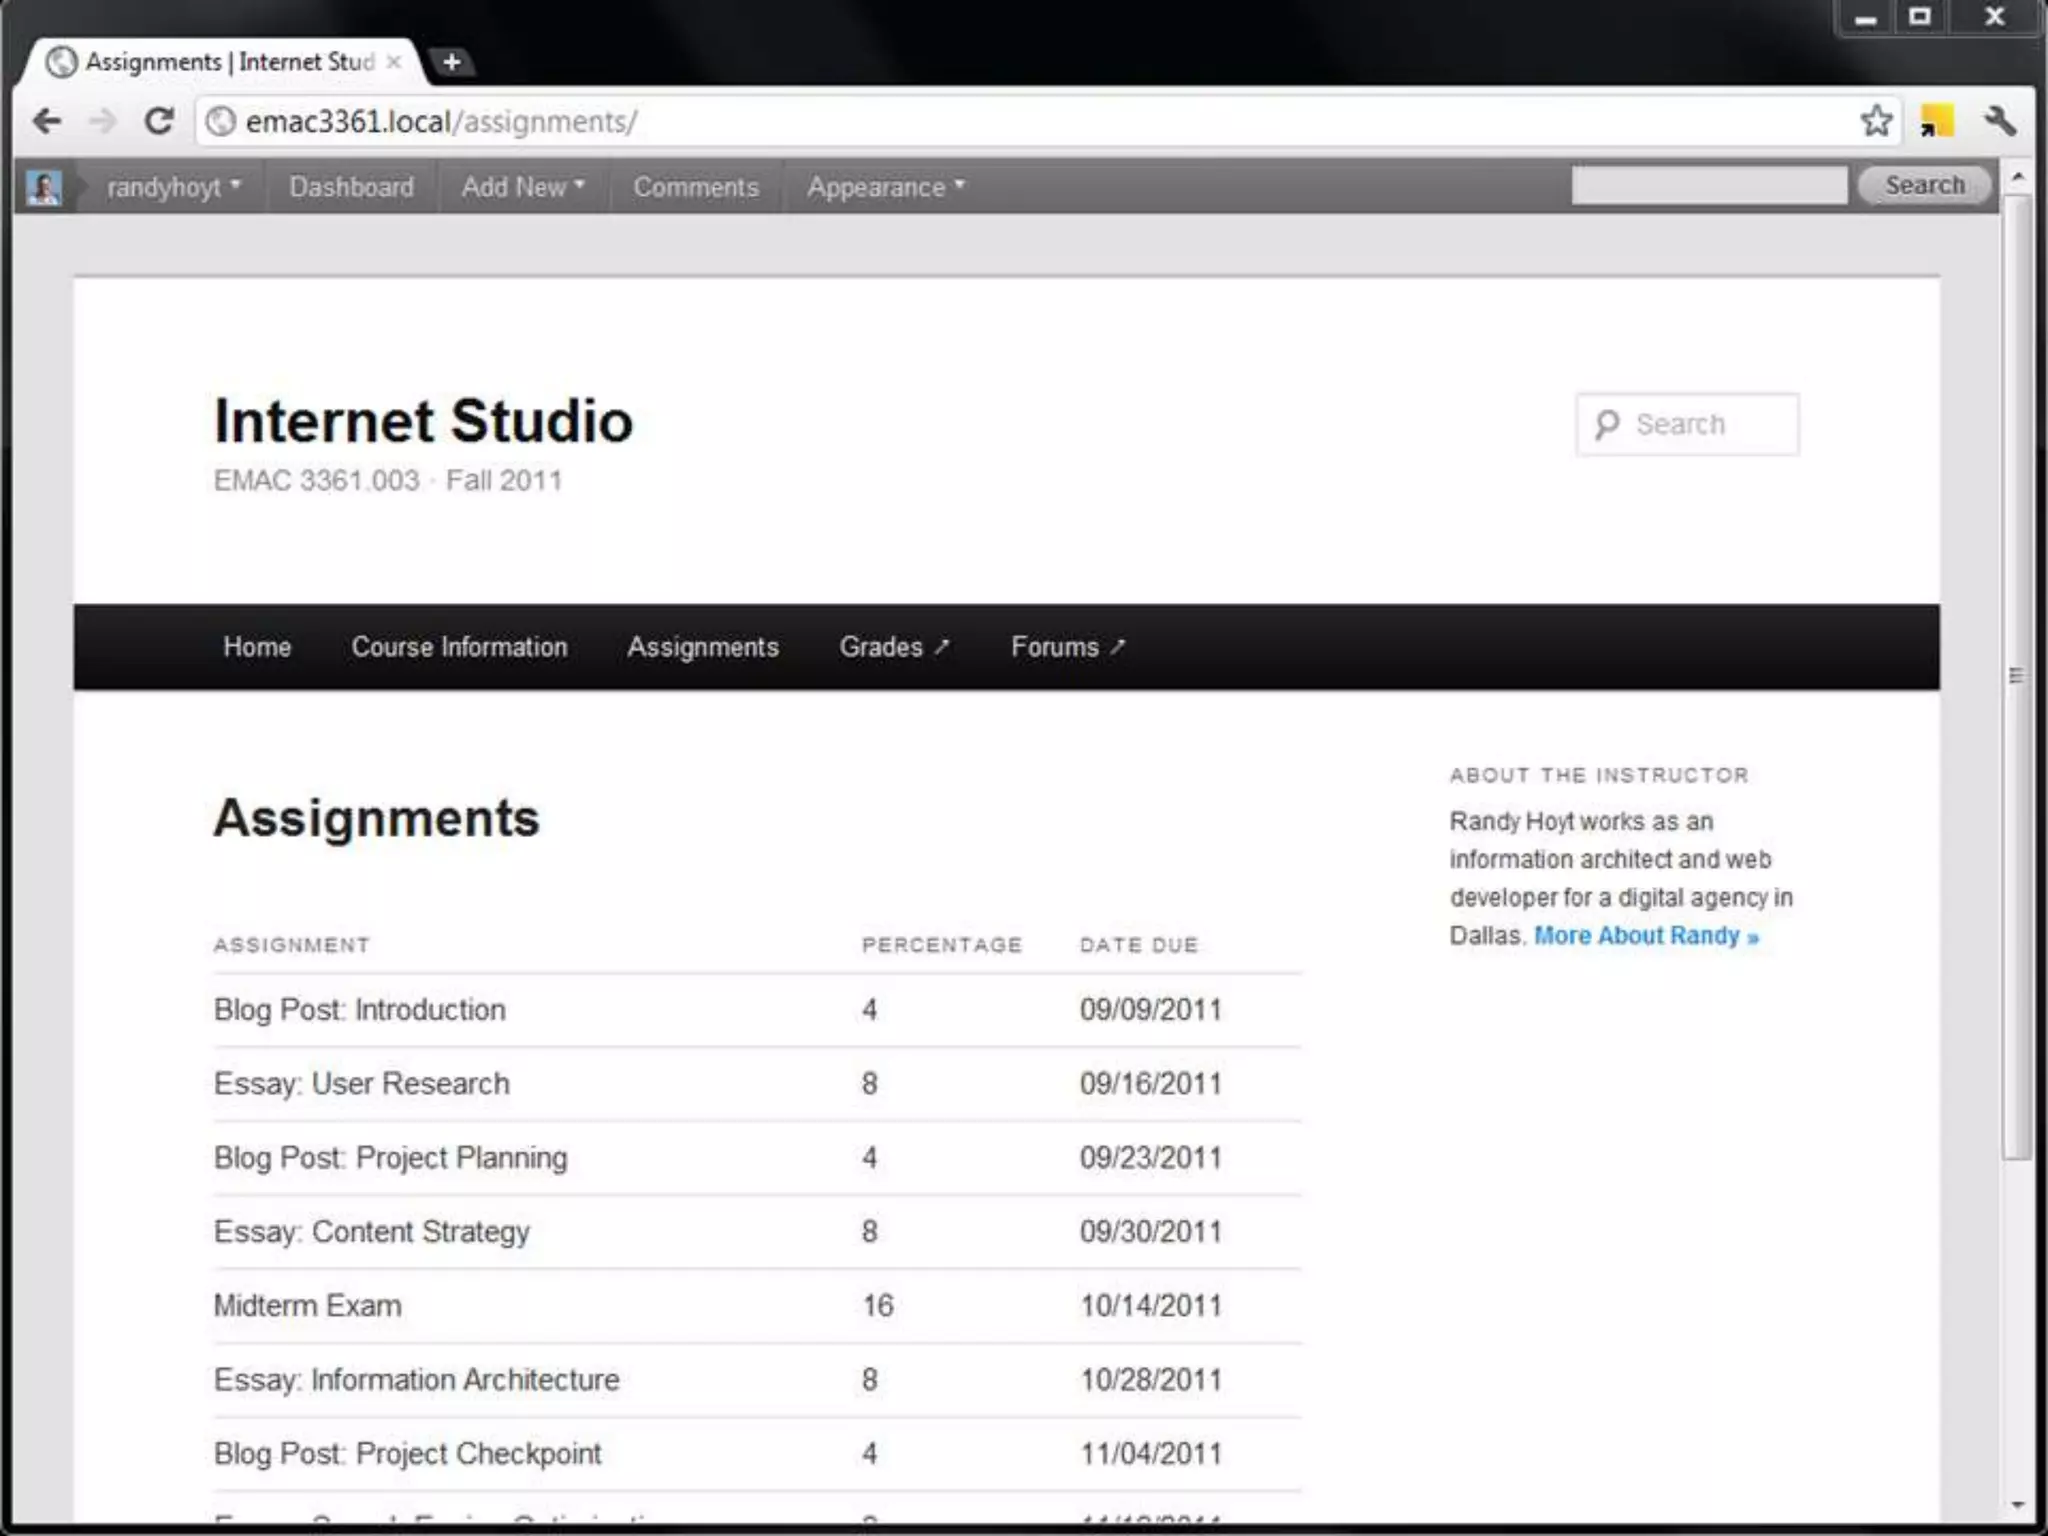Go to Course Information page
Image resolution: width=2048 pixels, height=1536 pixels.
click(459, 647)
